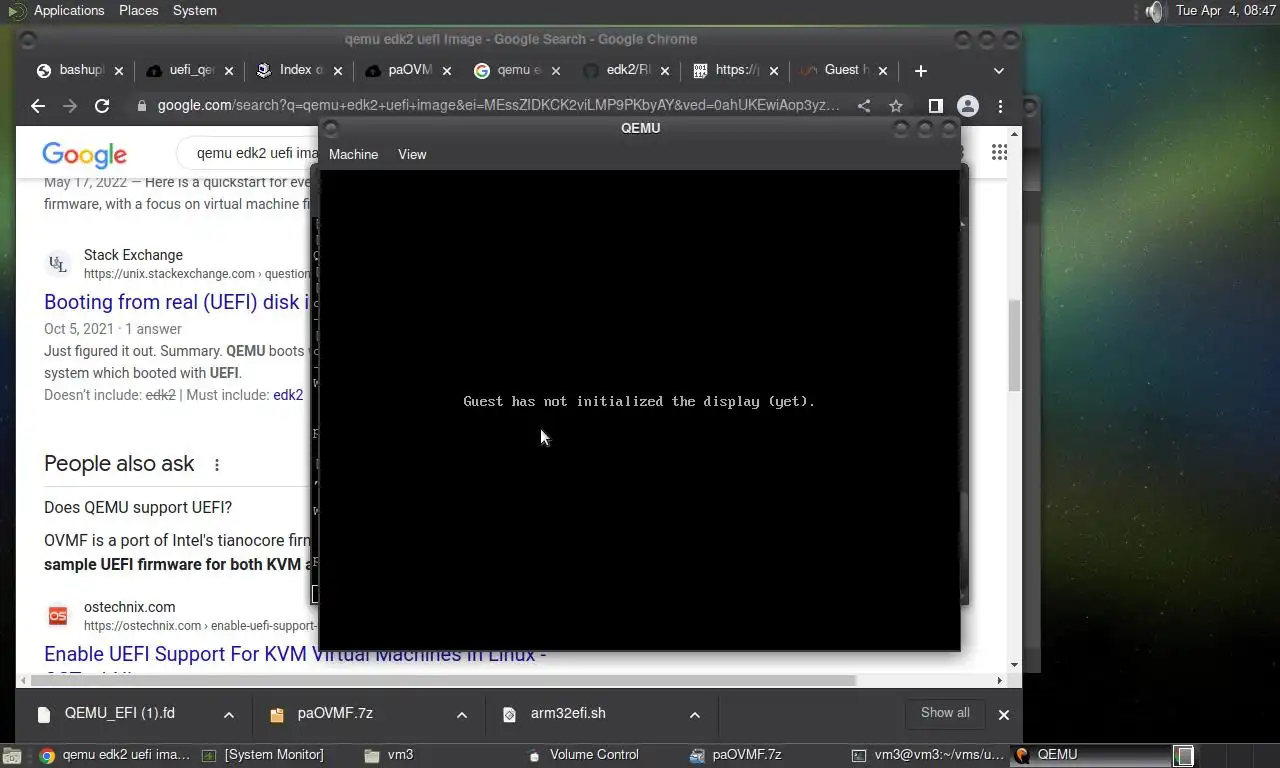Open the View menu in QEMU
The width and height of the screenshot is (1280, 768).
tap(412, 154)
